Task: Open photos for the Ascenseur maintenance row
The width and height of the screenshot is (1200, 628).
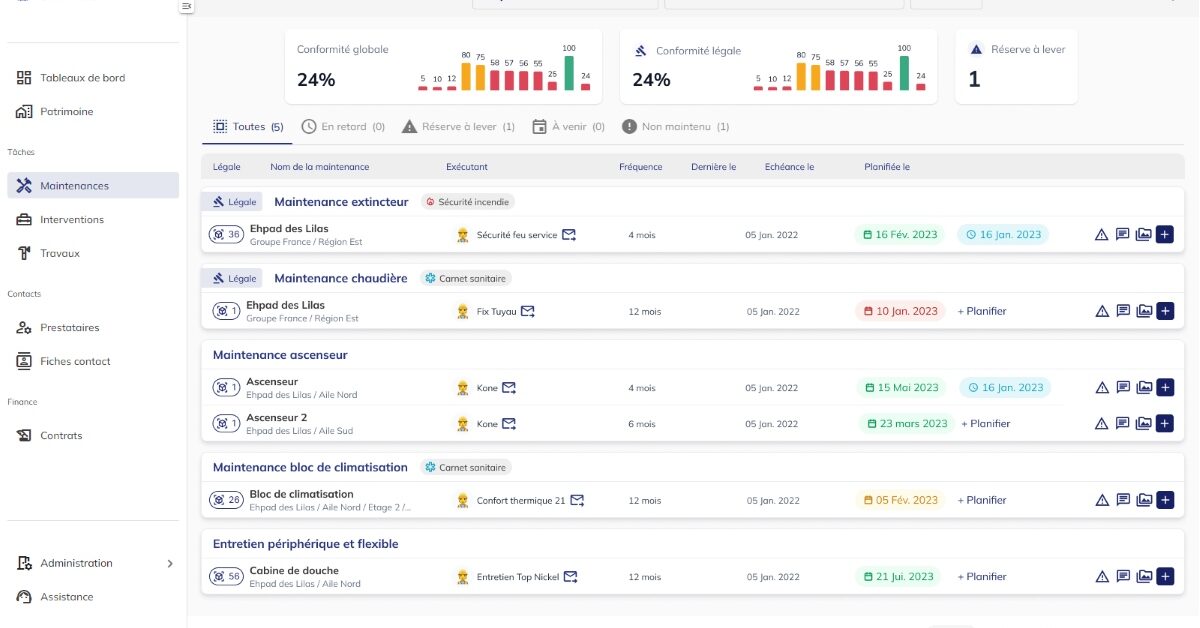Action: click(1143, 387)
